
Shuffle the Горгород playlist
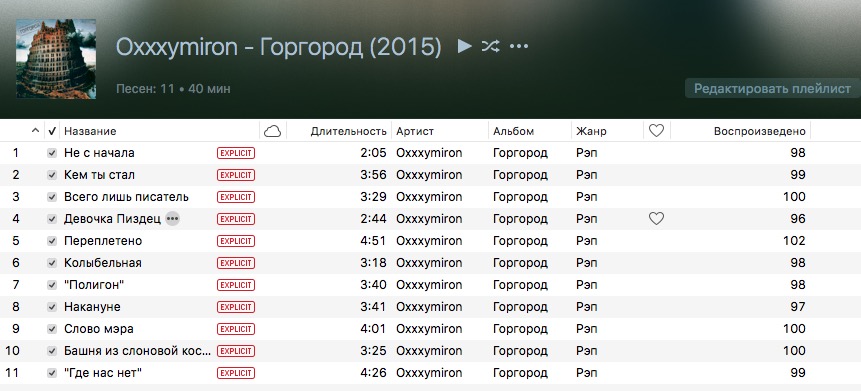(490, 46)
